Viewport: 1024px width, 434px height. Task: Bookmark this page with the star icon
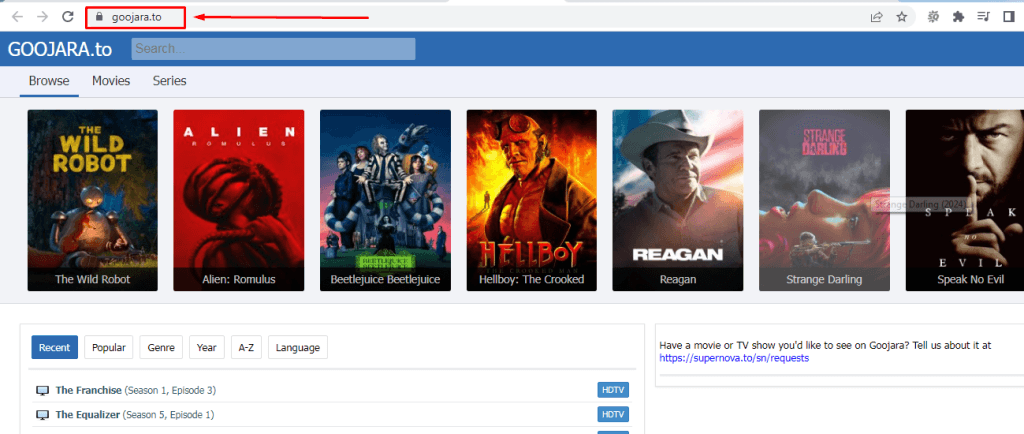(902, 17)
